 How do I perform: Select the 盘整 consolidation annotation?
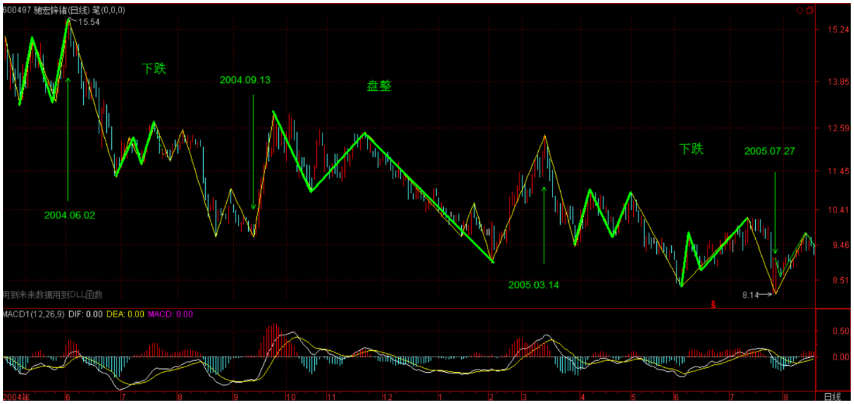378,86
